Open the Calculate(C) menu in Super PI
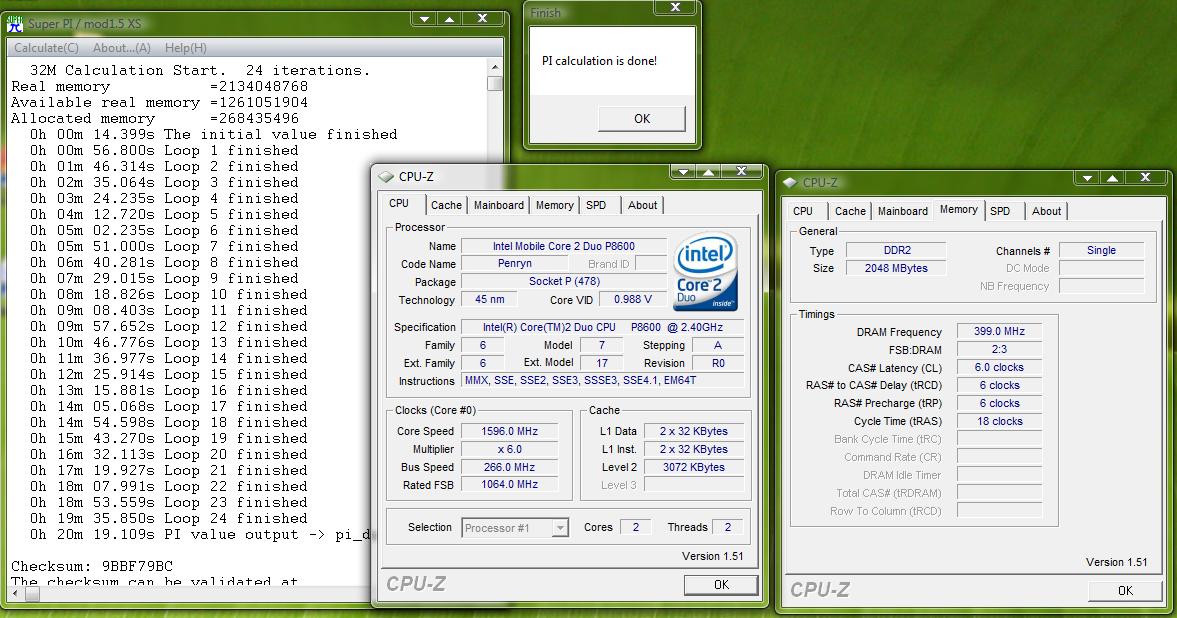Image resolution: width=1177 pixels, height=618 pixels. 46,48
